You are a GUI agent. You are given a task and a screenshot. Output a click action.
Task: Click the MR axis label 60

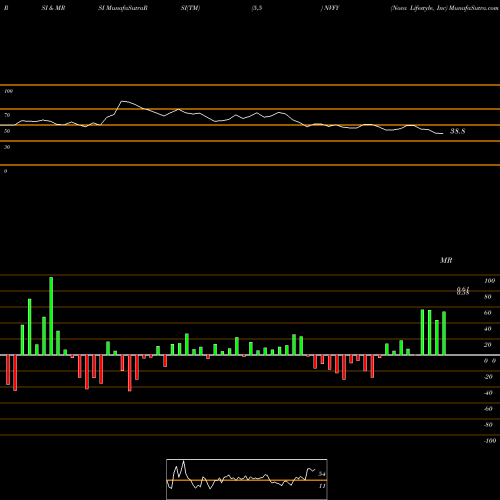point(488,313)
